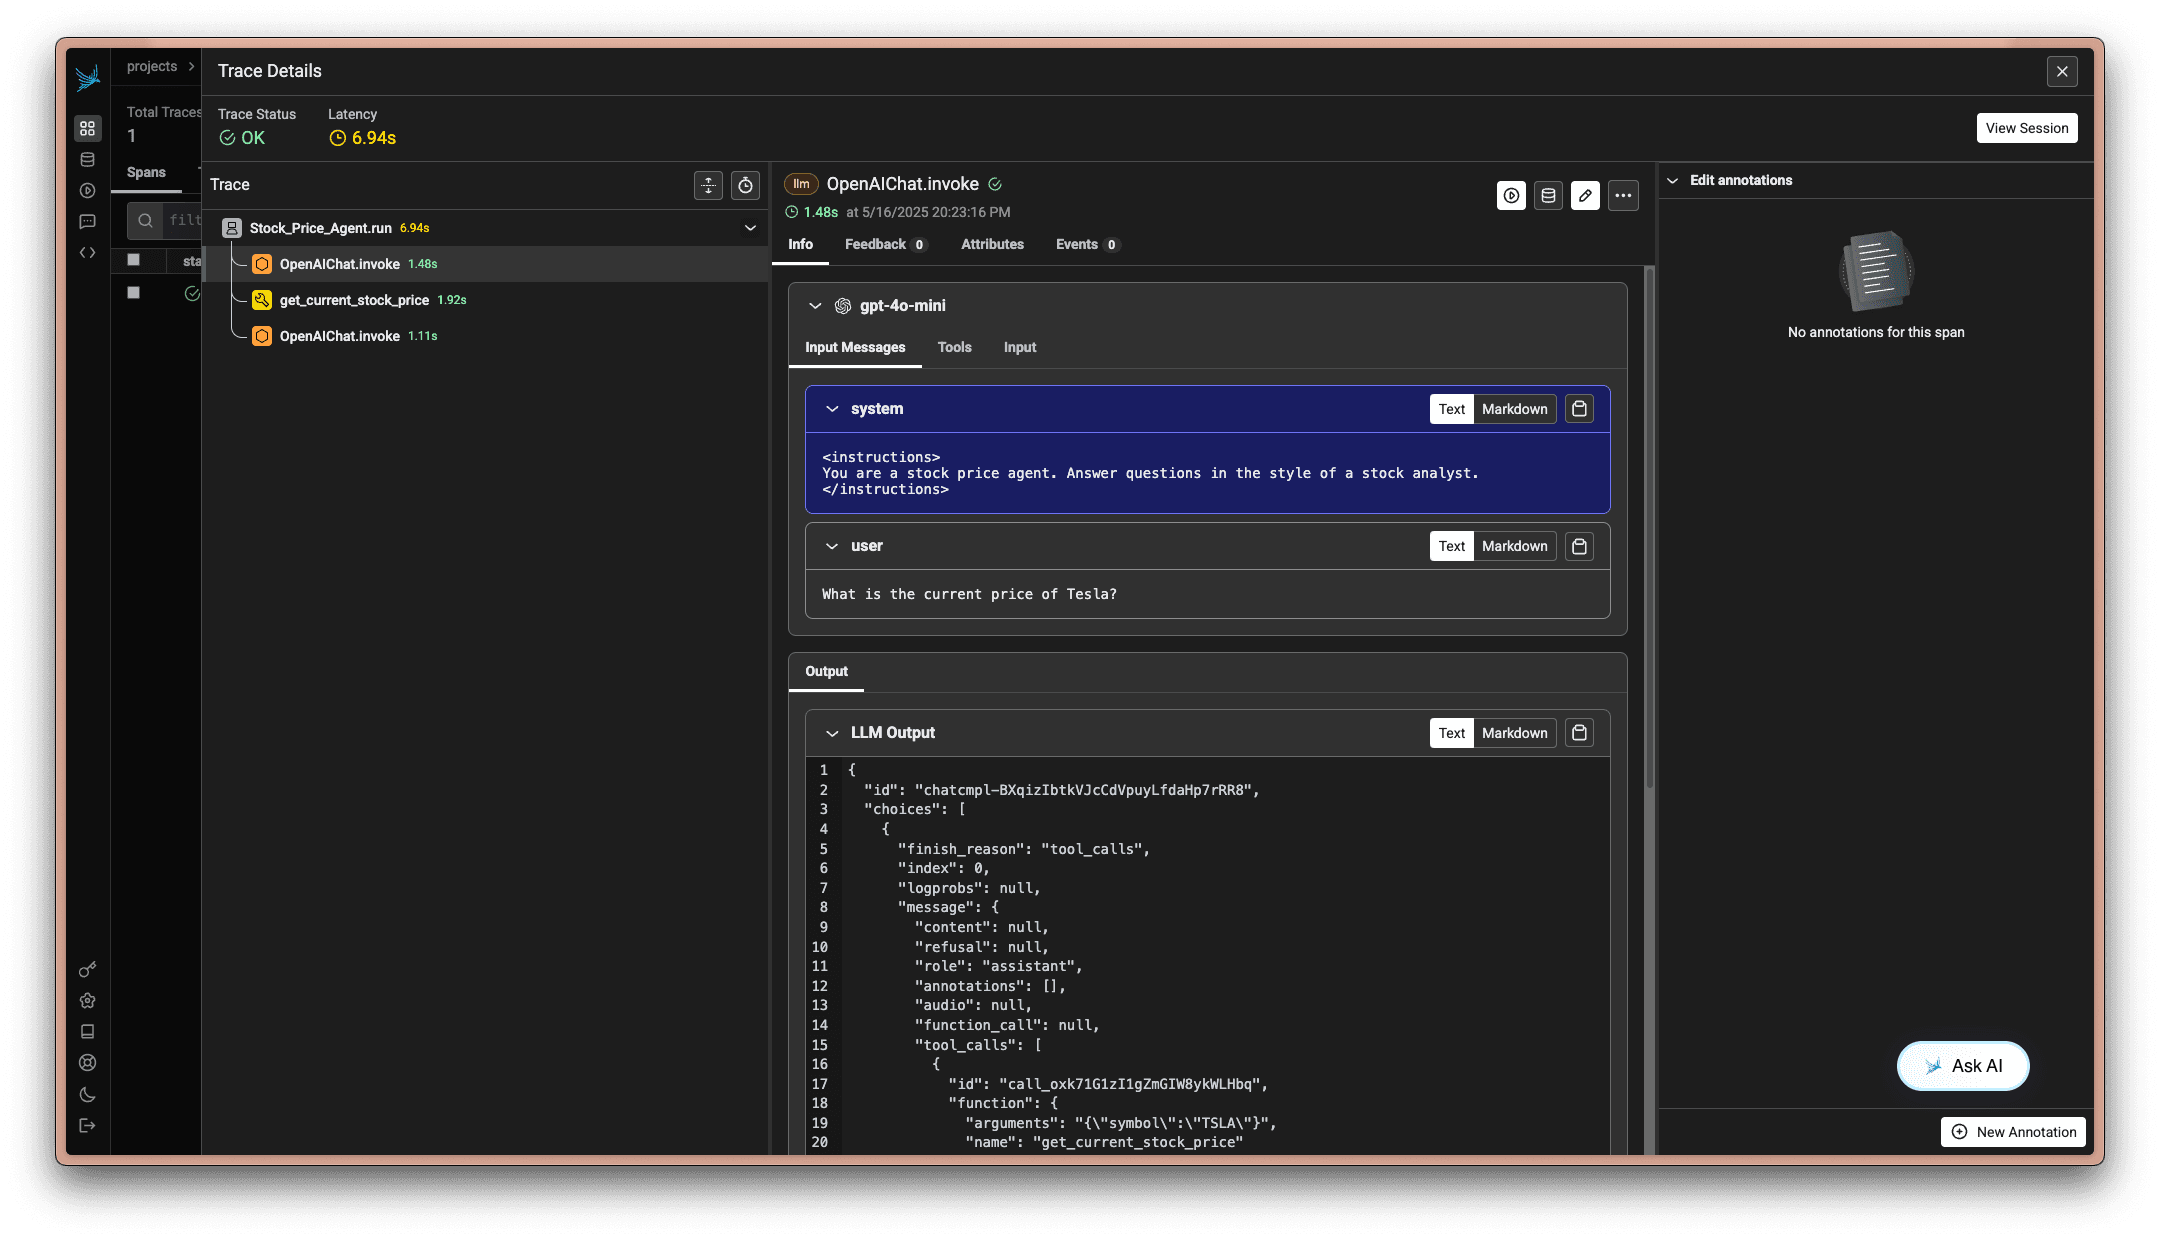The height and width of the screenshot is (1239, 2160).
Task: Select the OpenAIChat.invoke 1.11s span
Action: pyautogui.click(x=485, y=336)
